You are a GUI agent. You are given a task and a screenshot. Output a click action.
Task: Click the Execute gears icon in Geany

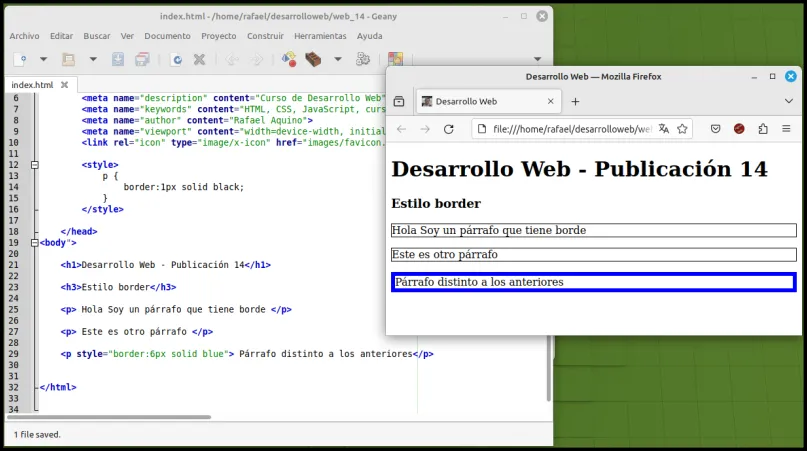coord(363,60)
